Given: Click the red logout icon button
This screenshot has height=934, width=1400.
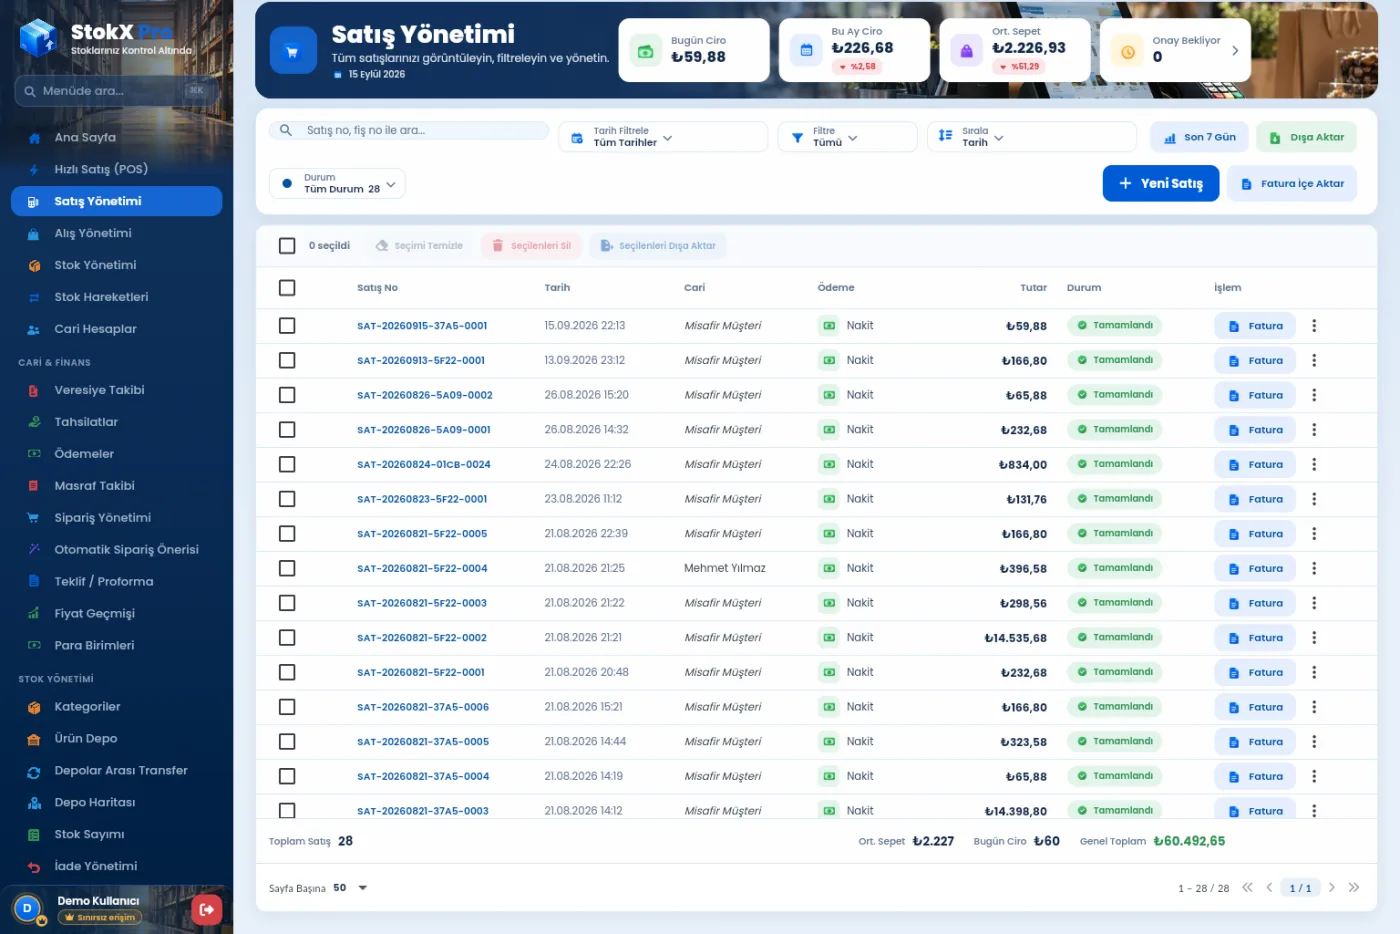Looking at the screenshot, I should pyautogui.click(x=207, y=909).
